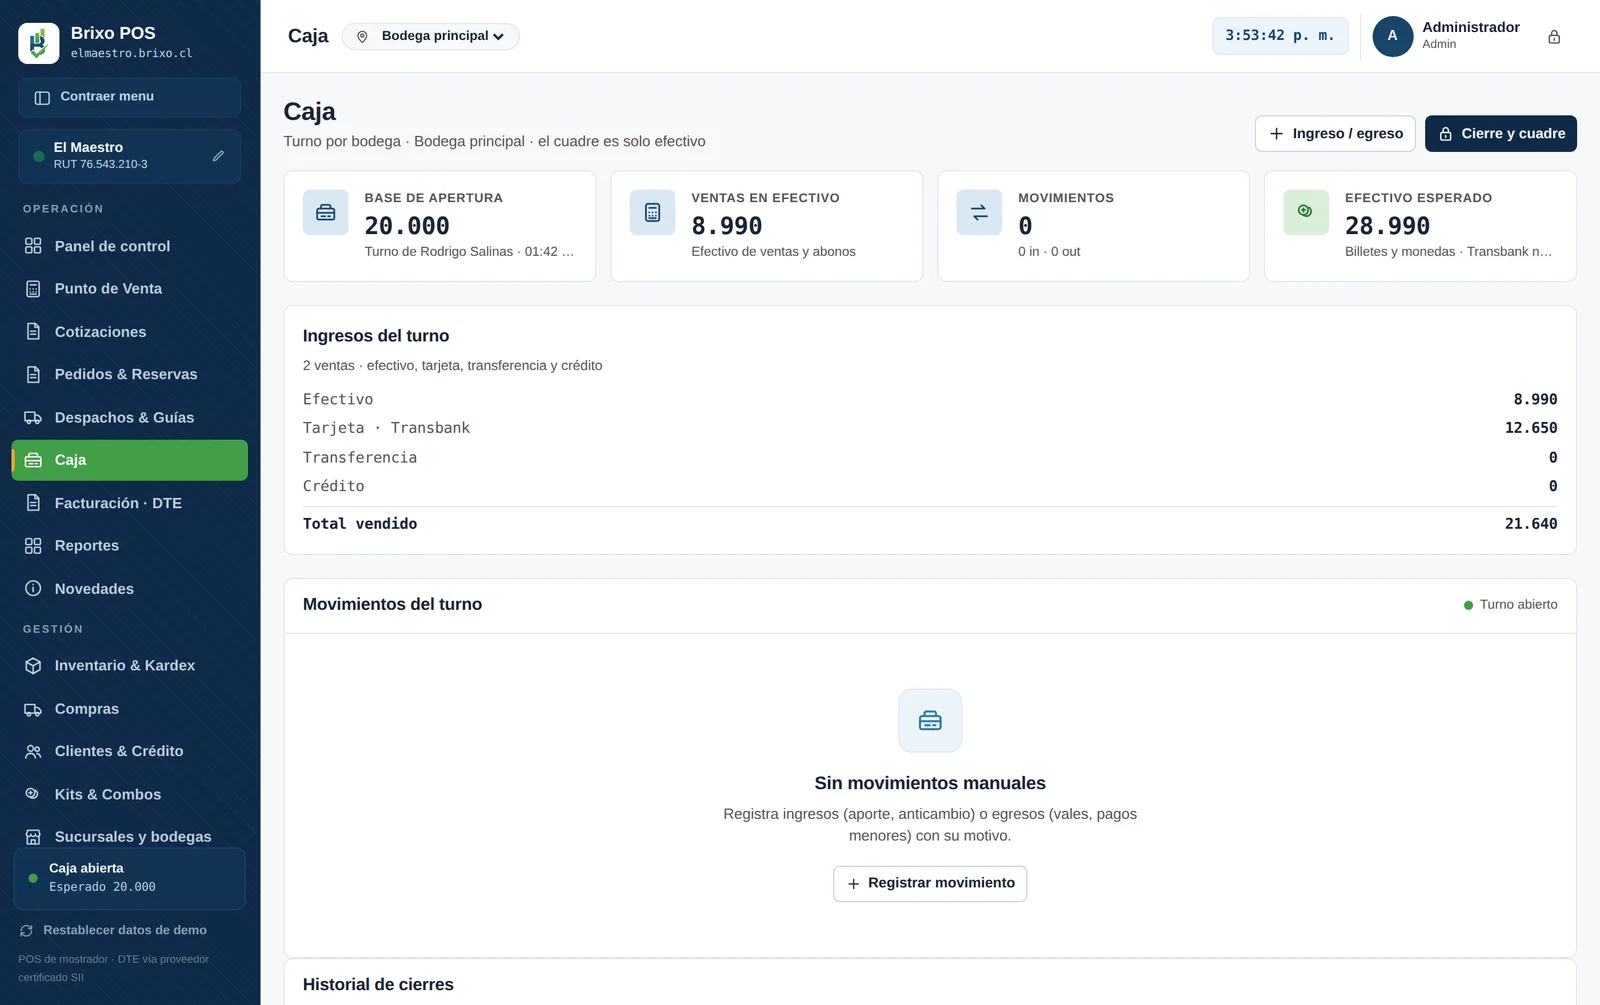Open Facturación · DTE in the sidebar

[x=129, y=503]
